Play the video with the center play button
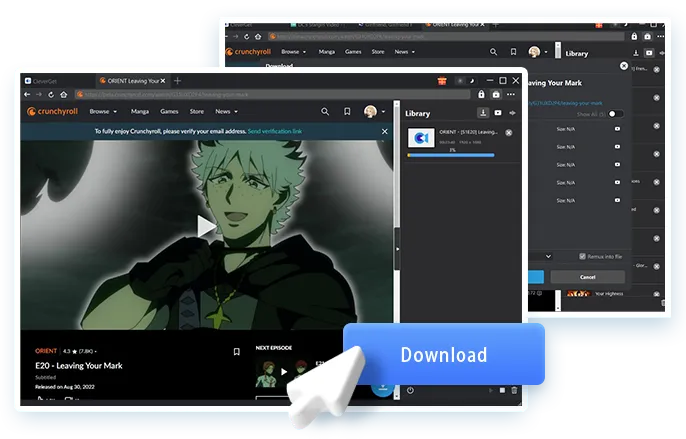 pos(206,226)
